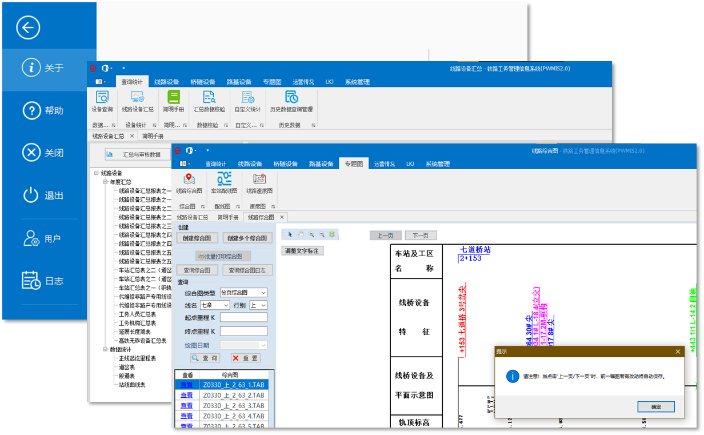This screenshot has width=704, height=435.
Task: Select the pointer arrow tool in drawing toolbar
Action: tap(290, 234)
